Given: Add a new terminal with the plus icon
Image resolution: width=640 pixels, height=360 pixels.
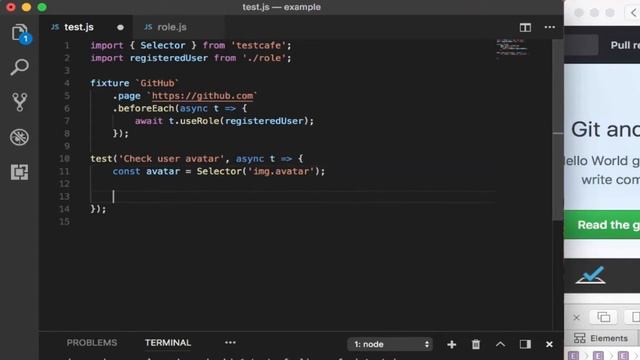Looking at the screenshot, I should (451, 344).
